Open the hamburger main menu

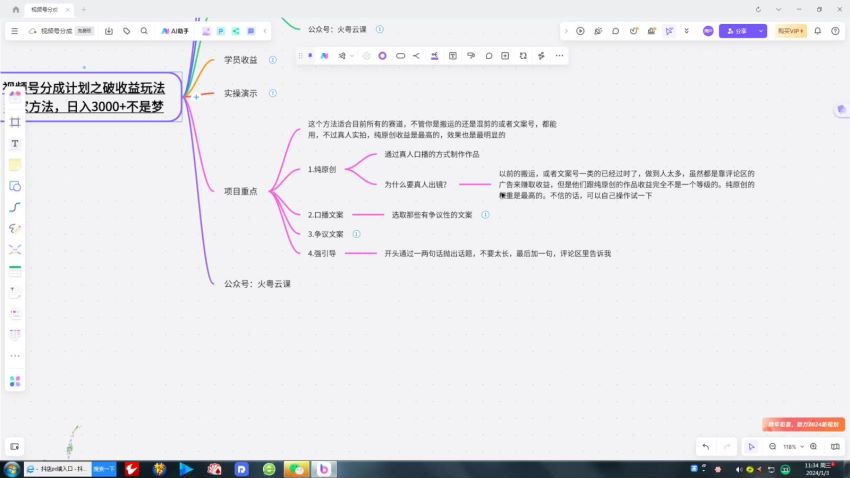coord(14,31)
